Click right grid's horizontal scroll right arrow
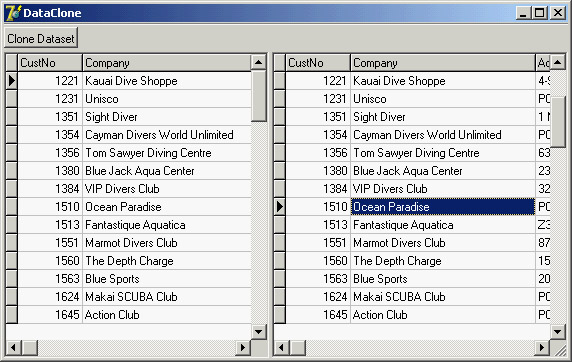 (542, 347)
